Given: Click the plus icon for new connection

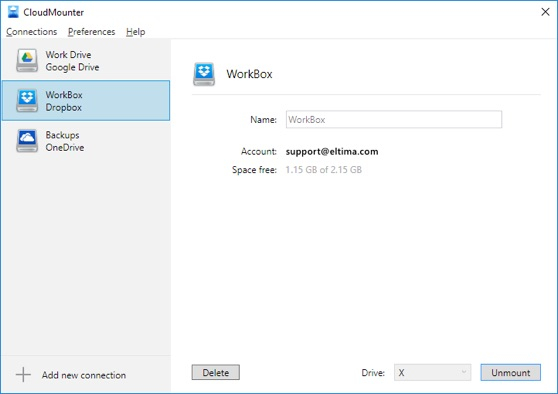Looking at the screenshot, I should click(23, 375).
